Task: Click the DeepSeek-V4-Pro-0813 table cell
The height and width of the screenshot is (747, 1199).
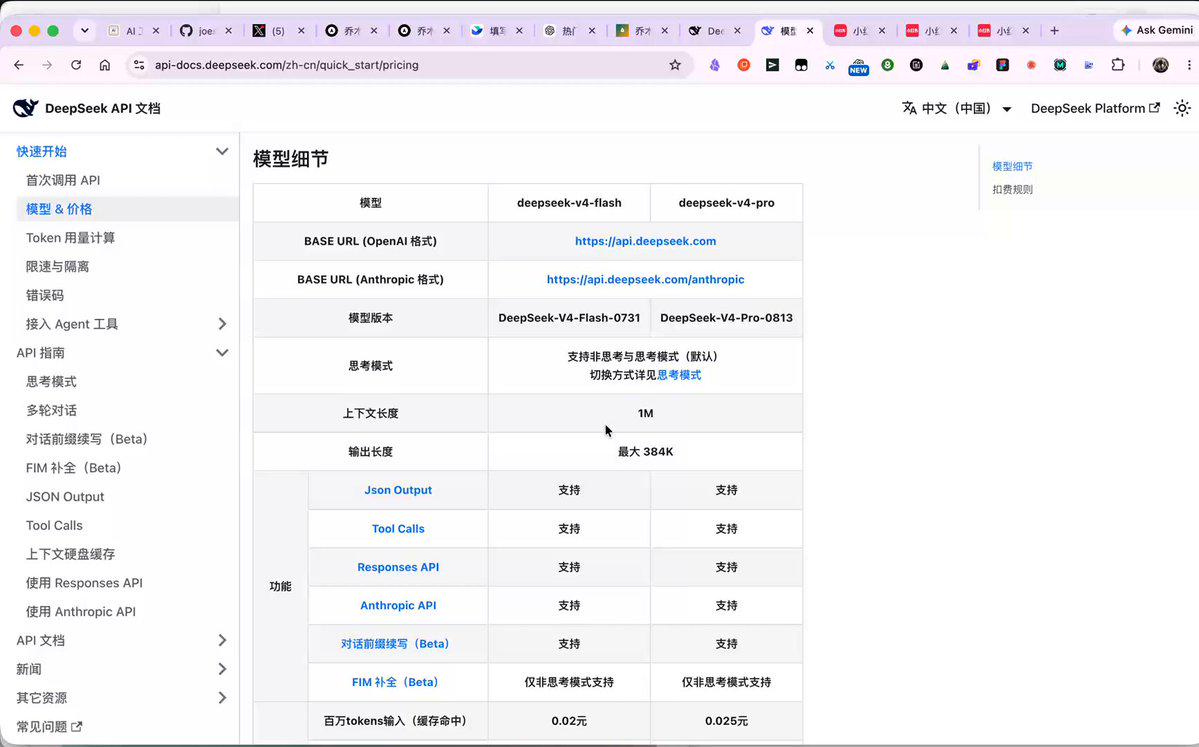Action: point(726,317)
